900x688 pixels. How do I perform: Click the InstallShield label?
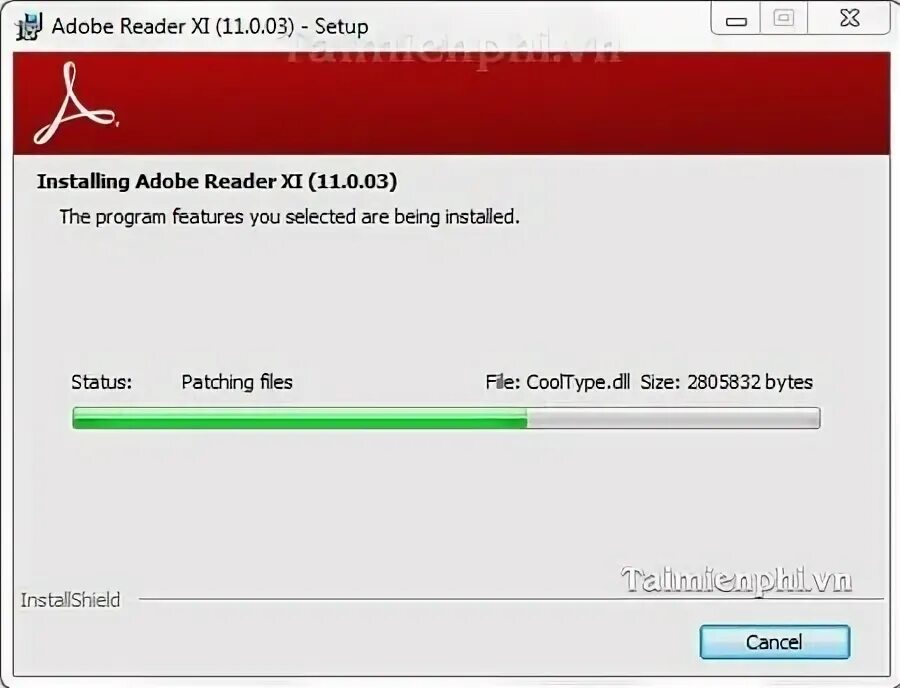tap(71, 600)
